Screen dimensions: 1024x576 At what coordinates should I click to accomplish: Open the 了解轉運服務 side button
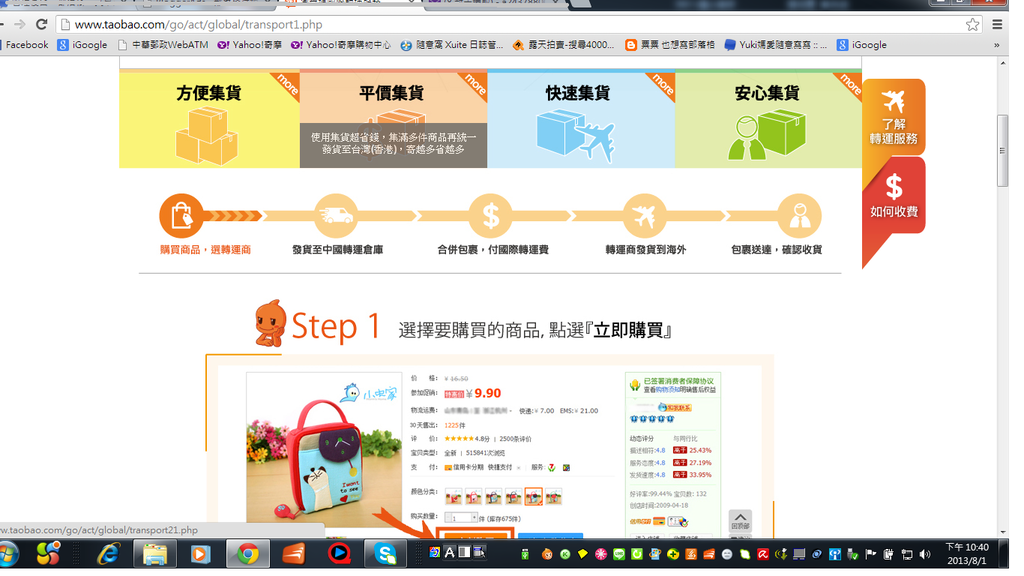point(893,118)
